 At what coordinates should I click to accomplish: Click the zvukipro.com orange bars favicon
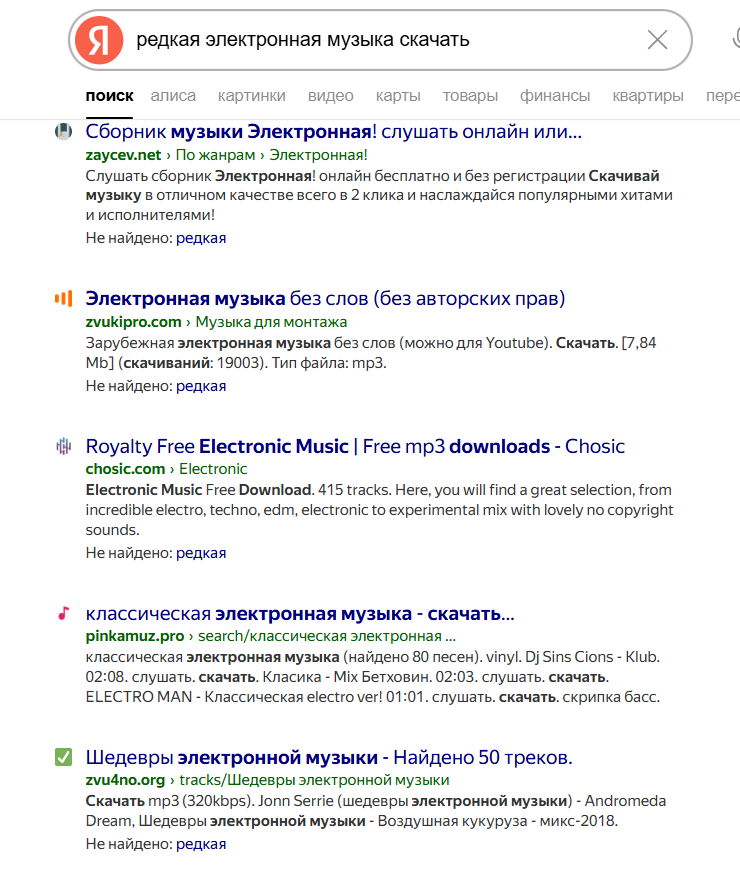[x=63, y=298]
